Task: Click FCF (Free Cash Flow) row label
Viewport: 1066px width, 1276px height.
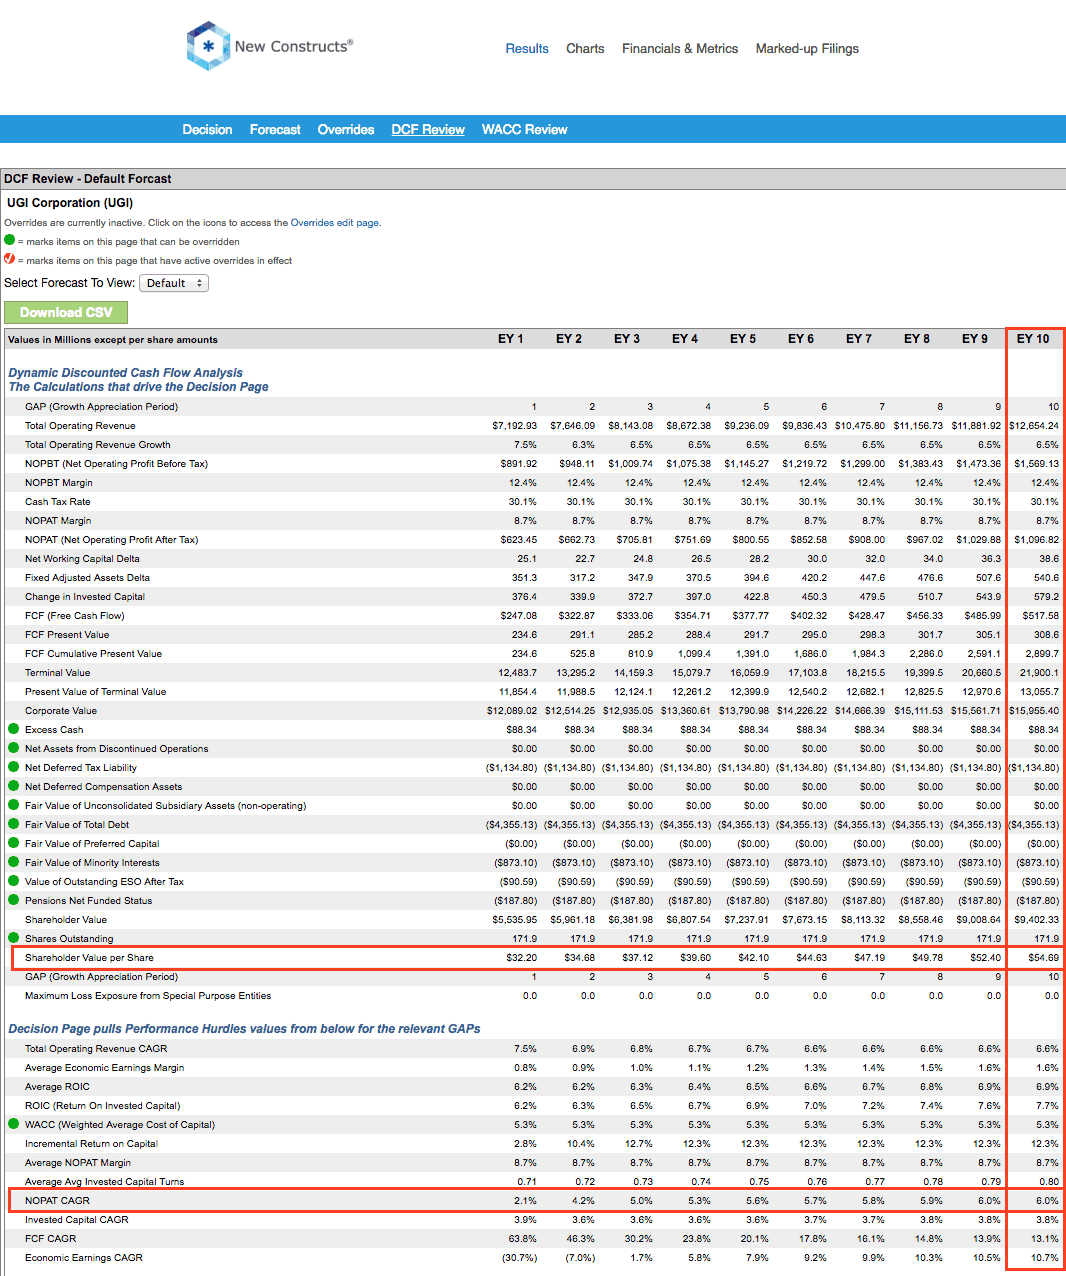Action: click(74, 615)
